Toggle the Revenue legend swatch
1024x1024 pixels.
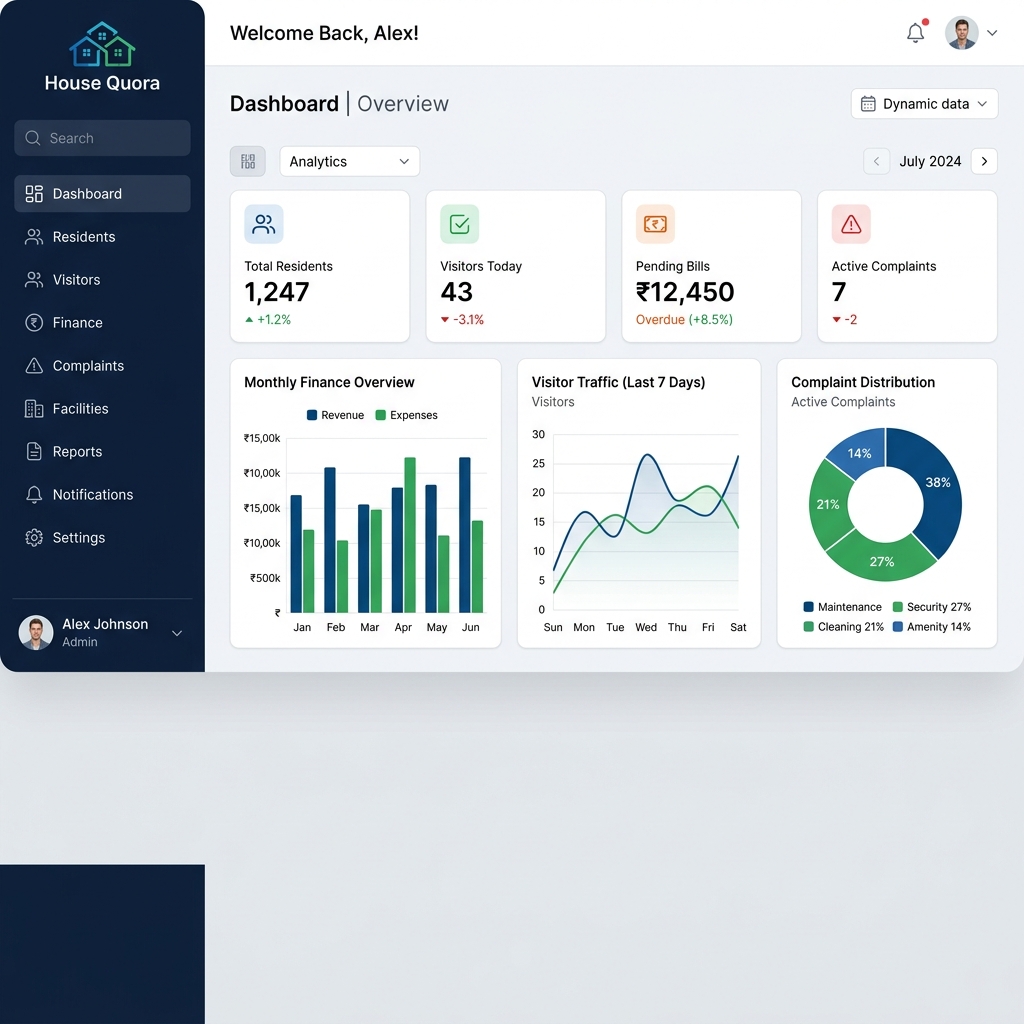click(312, 415)
